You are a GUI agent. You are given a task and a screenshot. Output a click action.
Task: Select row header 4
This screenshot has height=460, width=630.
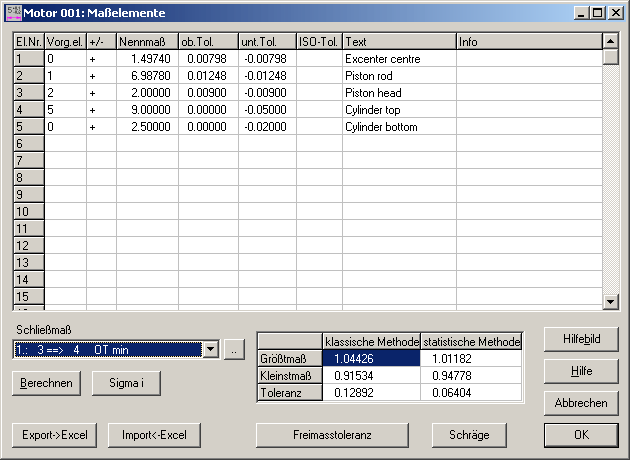coord(28,110)
